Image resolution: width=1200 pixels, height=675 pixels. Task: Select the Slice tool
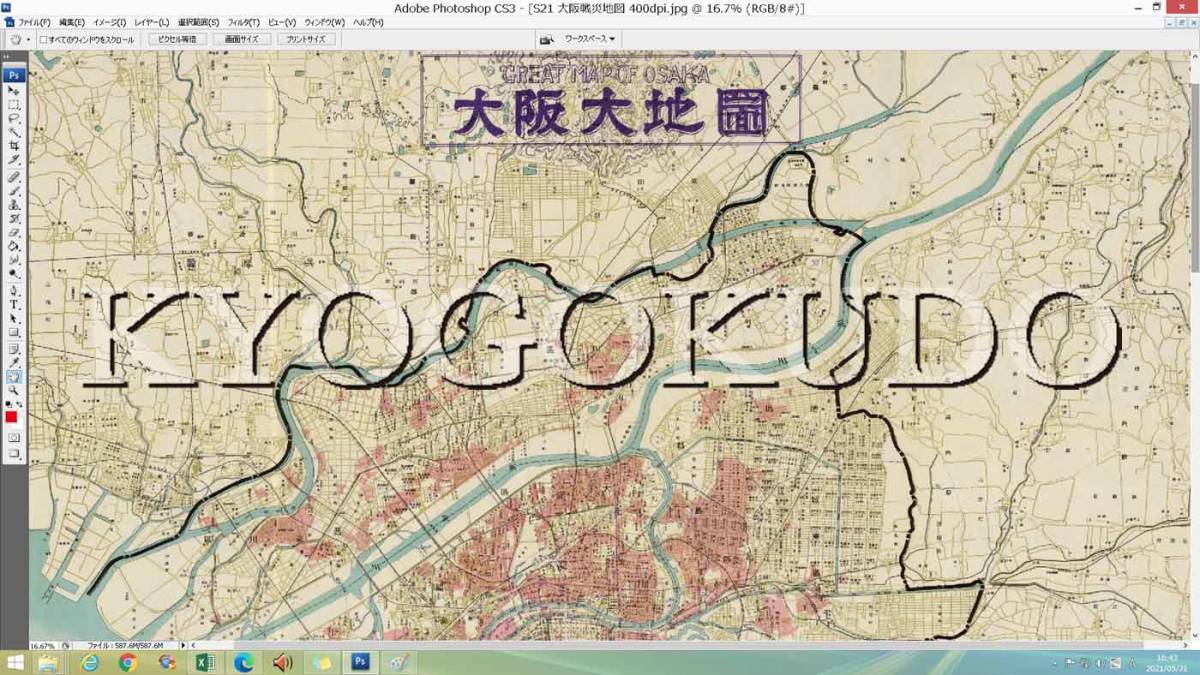coord(14,159)
